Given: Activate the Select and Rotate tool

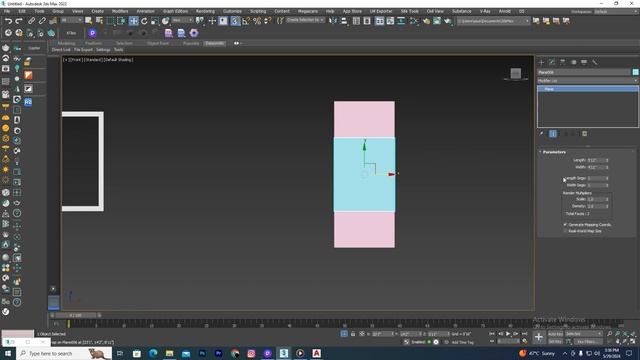Looking at the screenshot, I should click(144, 21).
